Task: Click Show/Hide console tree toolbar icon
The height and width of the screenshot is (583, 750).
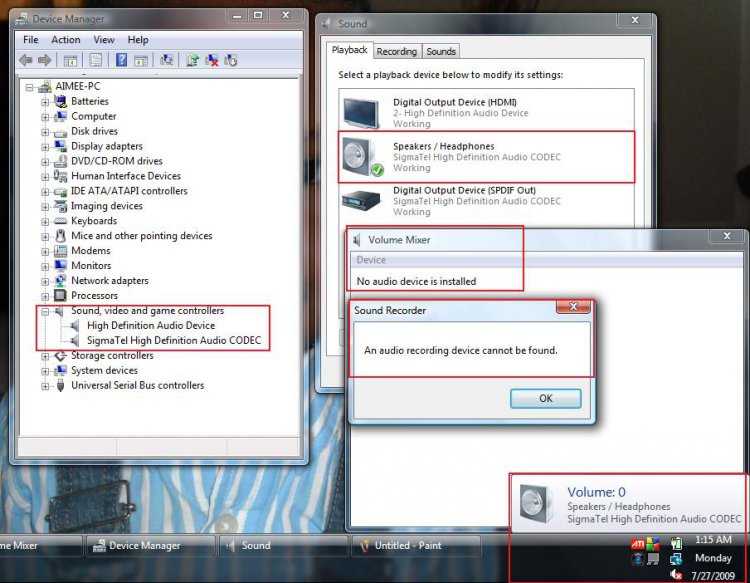Action: [70, 60]
